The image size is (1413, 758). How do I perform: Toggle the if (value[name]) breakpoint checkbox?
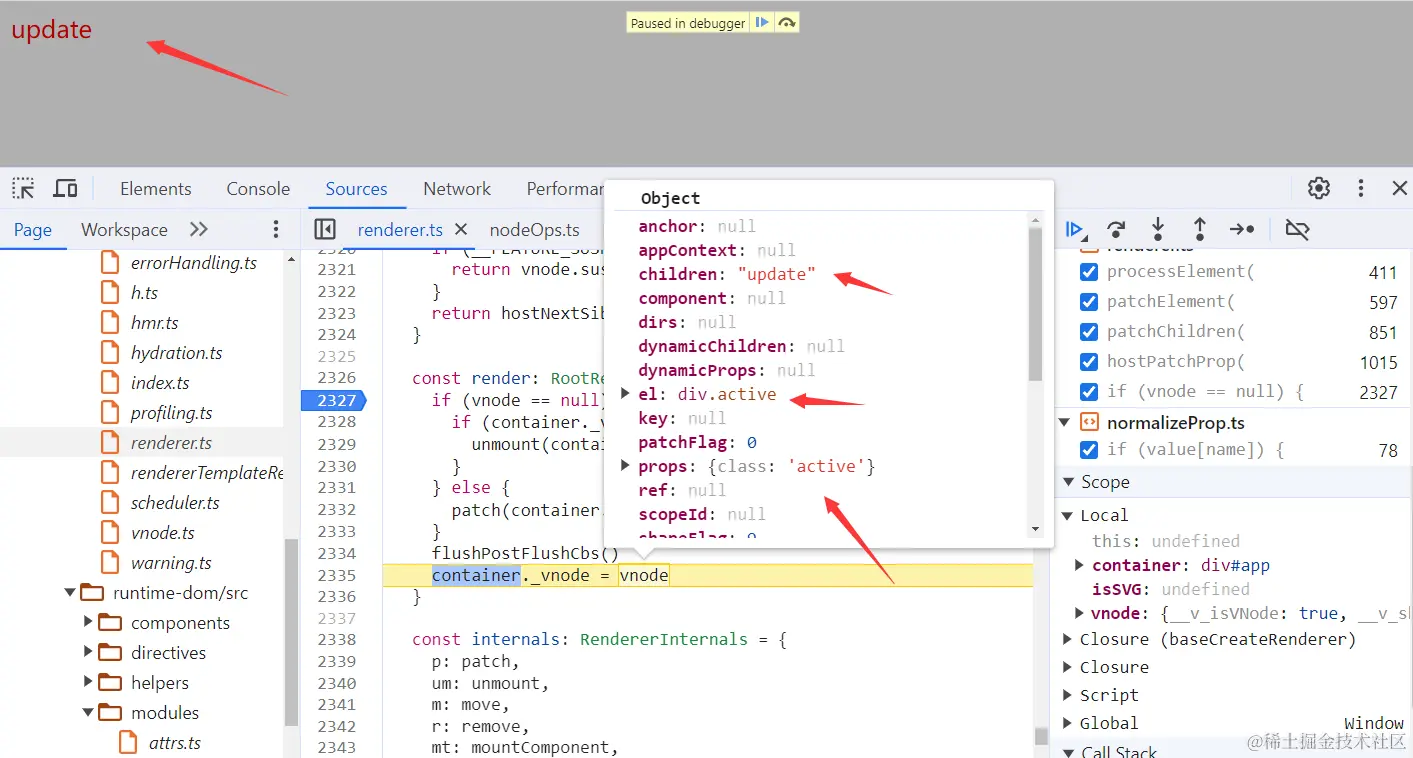pyautogui.click(x=1089, y=450)
